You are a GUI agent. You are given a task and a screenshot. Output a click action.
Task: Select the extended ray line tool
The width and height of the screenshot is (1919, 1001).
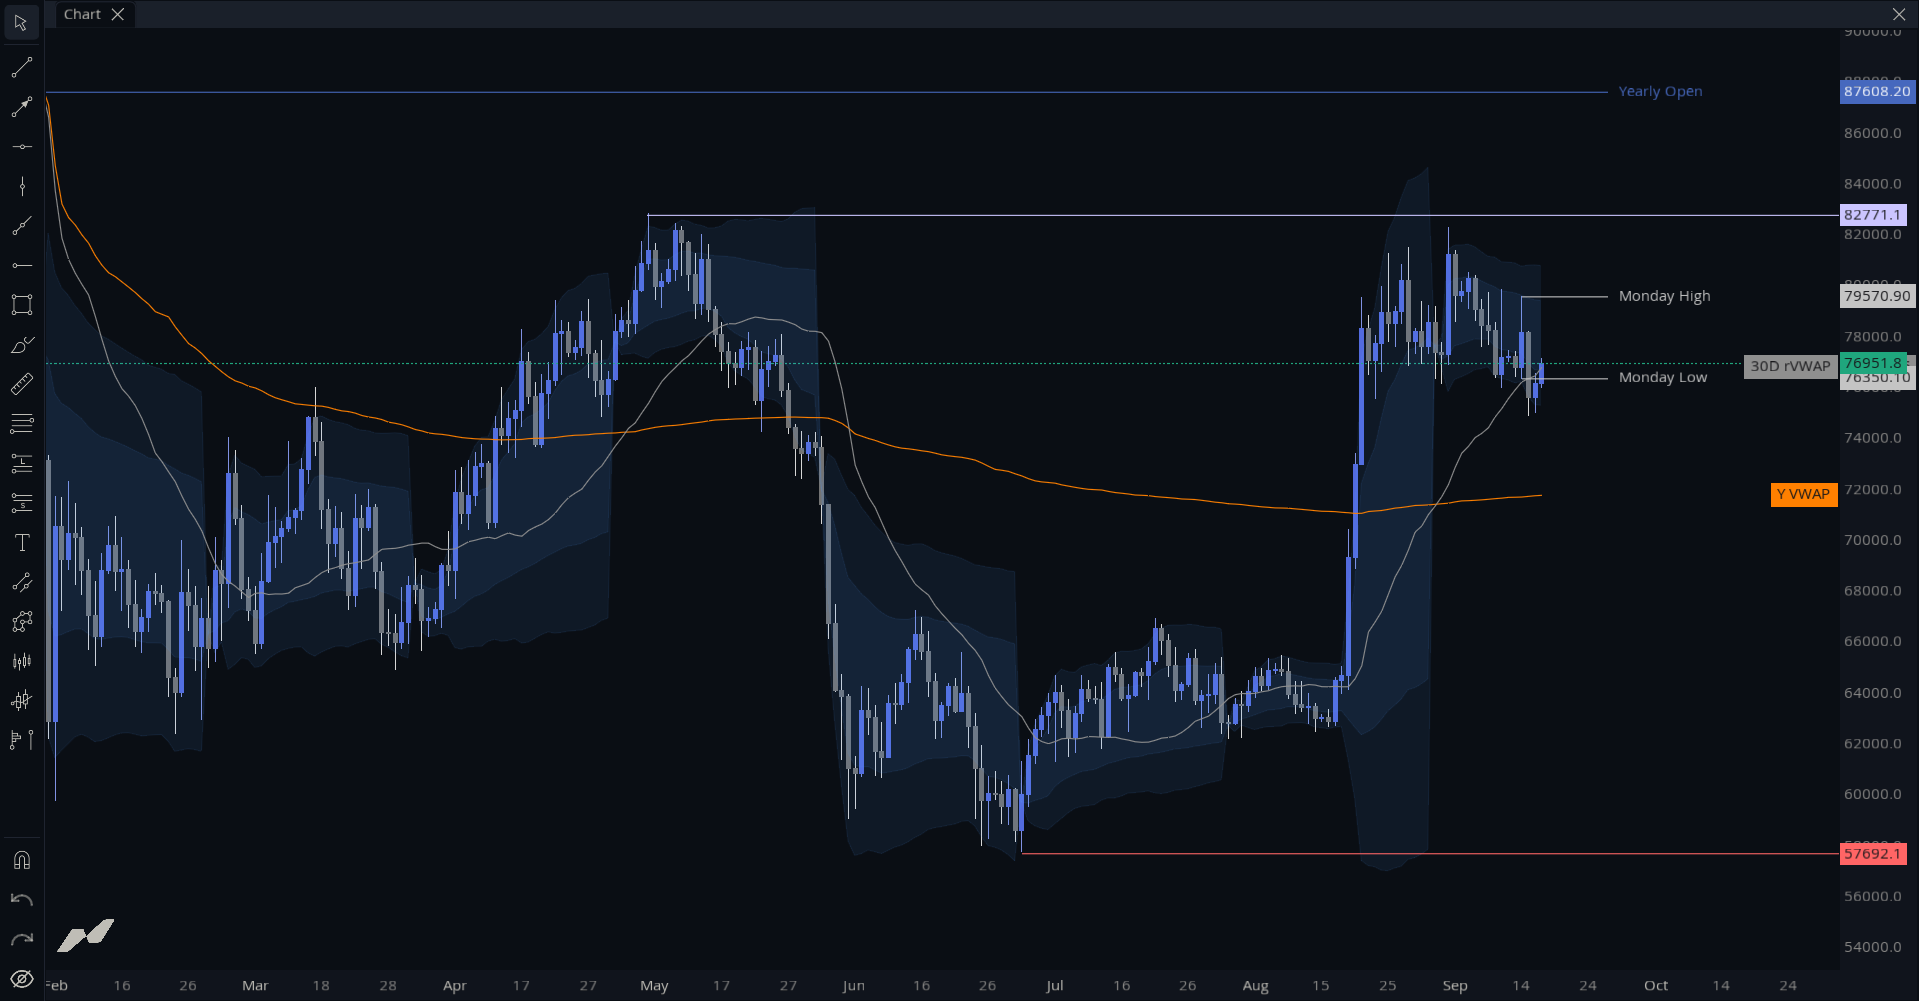click(x=21, y=226)
